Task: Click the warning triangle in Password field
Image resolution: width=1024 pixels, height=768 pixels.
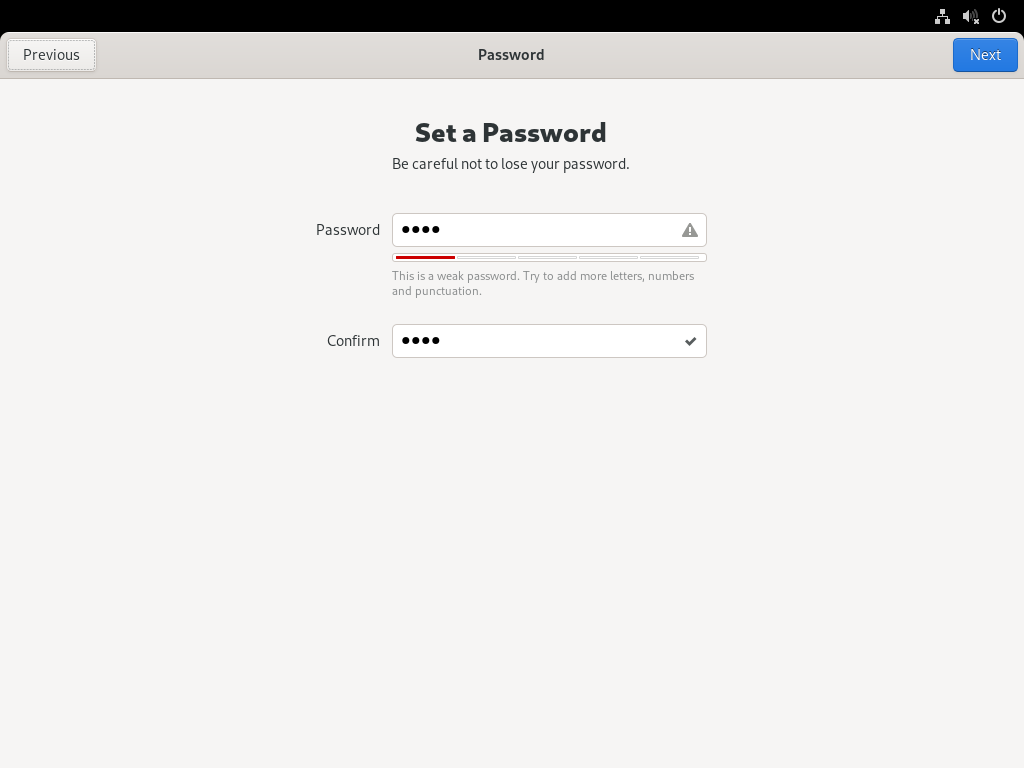Action: pyautogui.click(x=690, y=230)
